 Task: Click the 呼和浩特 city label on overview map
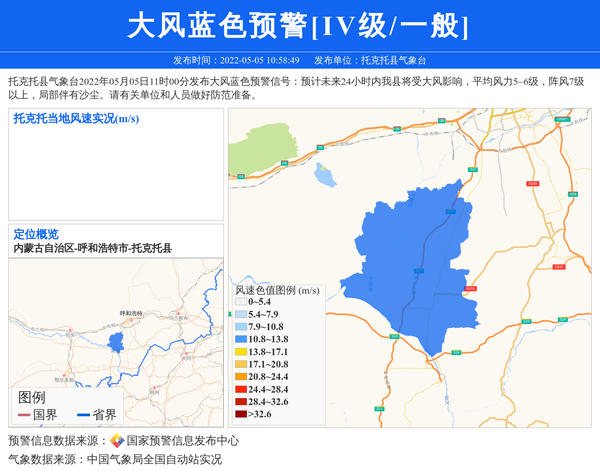pos(132,313)
